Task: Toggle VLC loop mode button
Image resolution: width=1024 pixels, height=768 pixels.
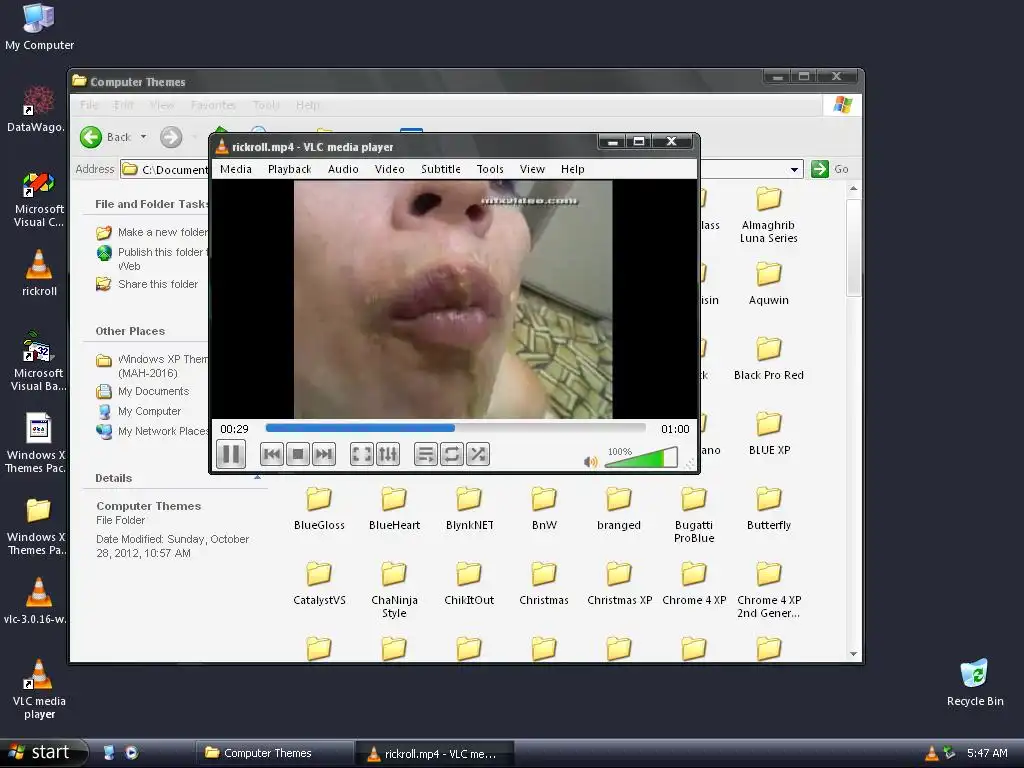Action: coord(451,454)
